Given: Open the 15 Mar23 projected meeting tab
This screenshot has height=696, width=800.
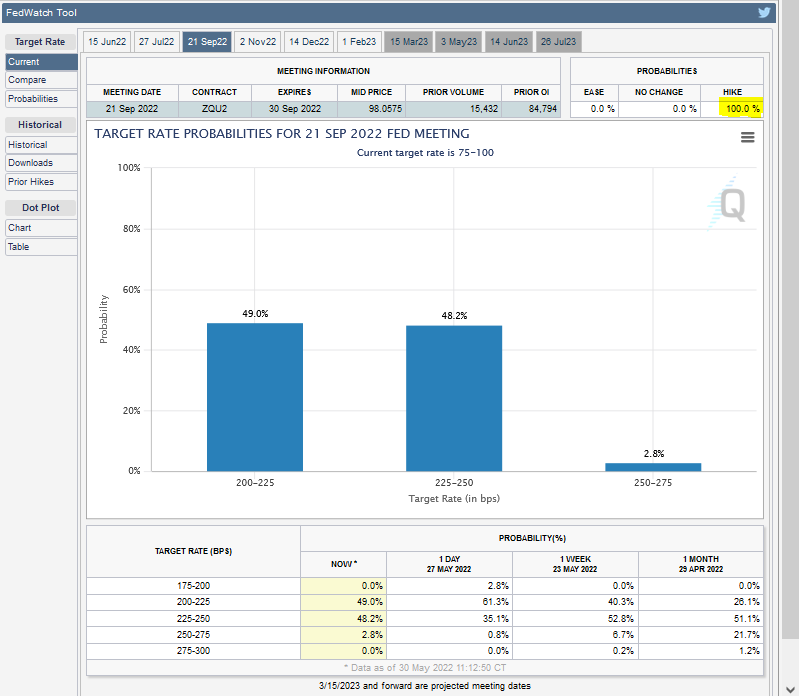Looking at the screenshot, I should pos(409,42).
